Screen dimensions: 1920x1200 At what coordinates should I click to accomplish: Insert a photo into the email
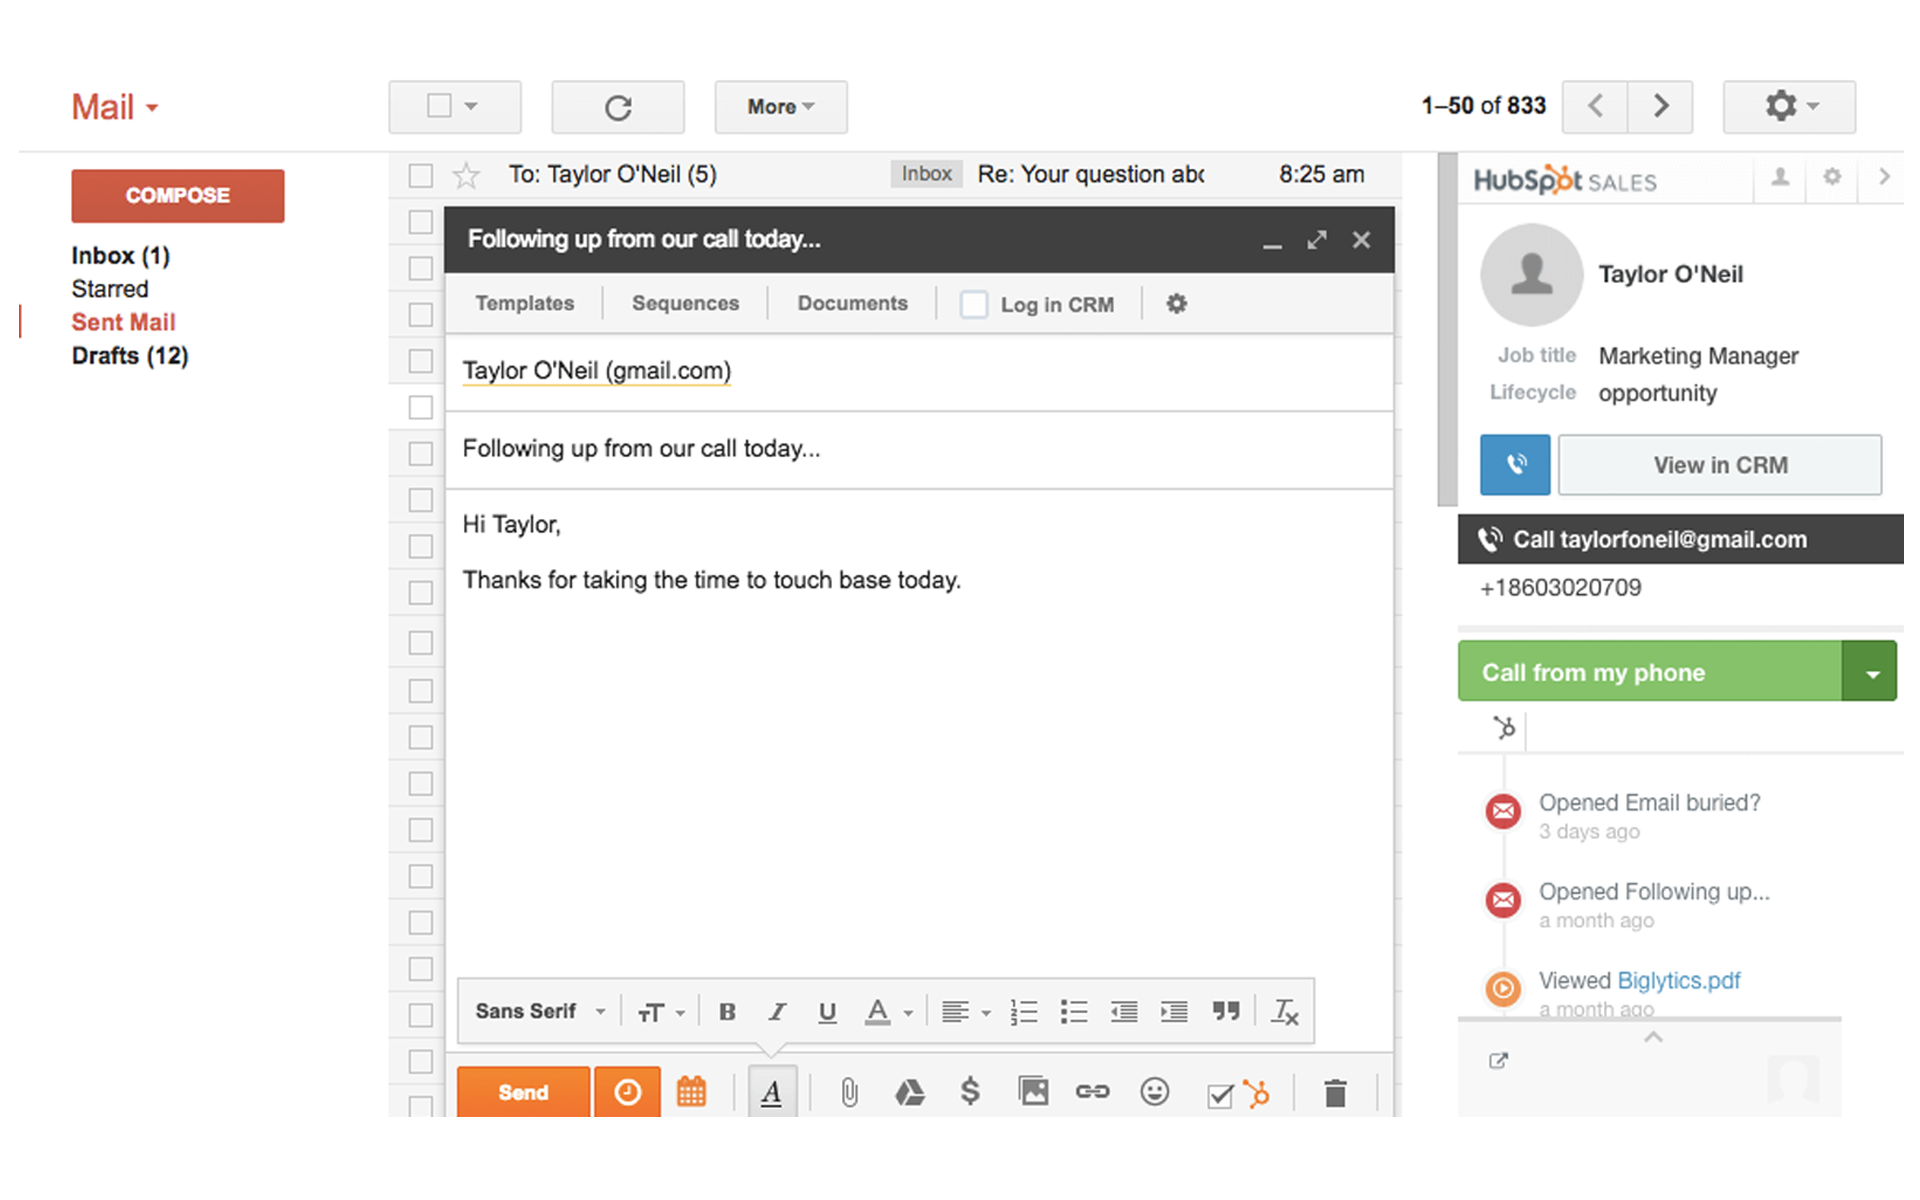tap(1033, 1091)
